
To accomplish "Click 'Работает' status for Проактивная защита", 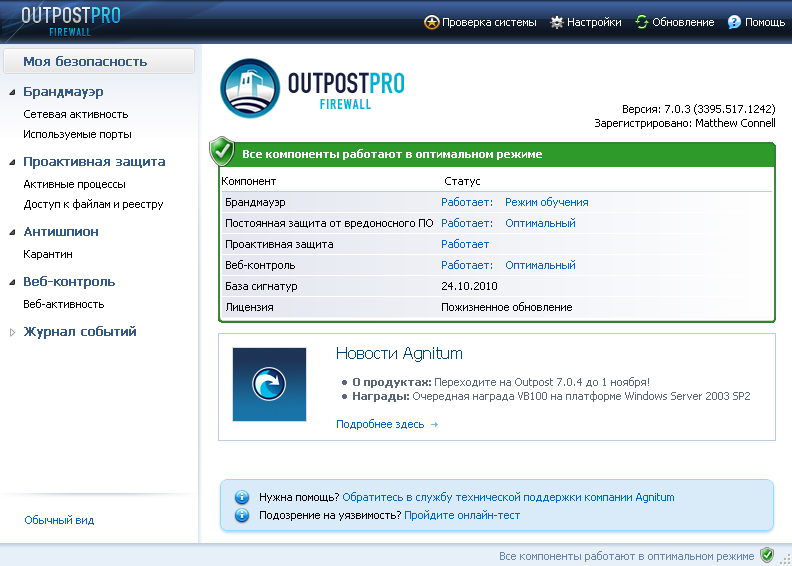I will coord(465,244).
